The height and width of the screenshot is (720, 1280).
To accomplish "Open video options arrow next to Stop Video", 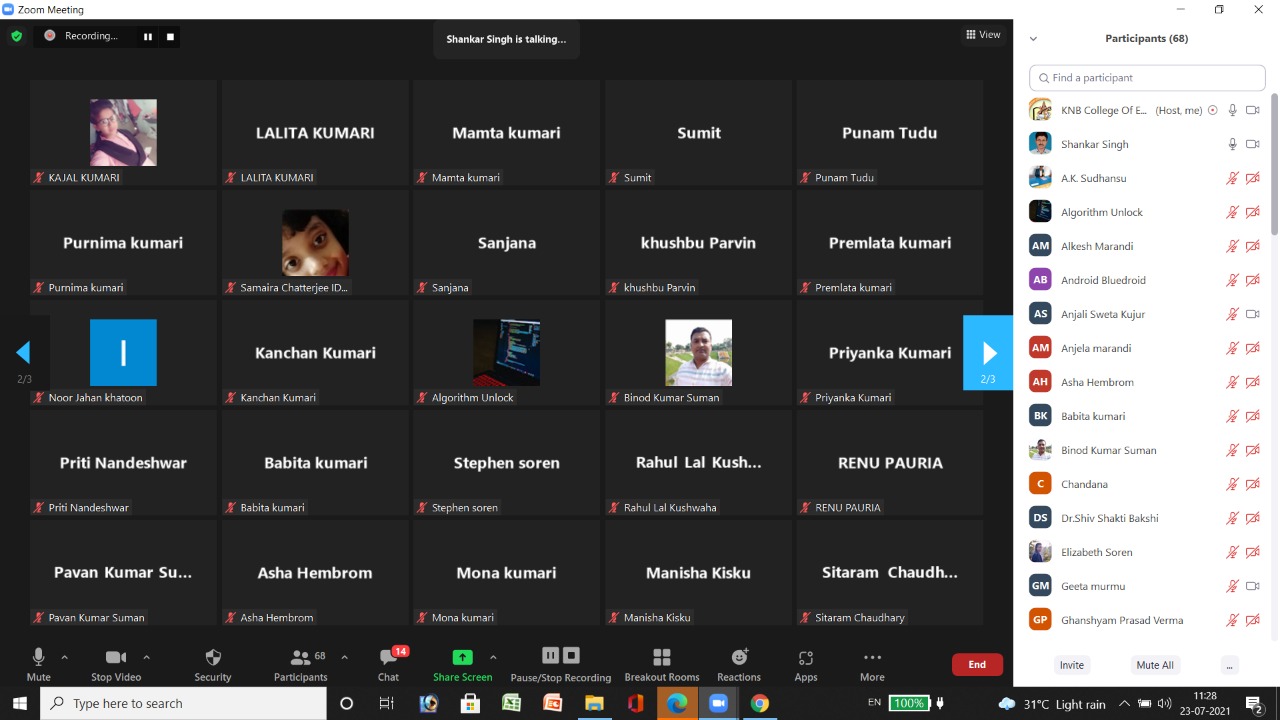I will coord(146,657).
